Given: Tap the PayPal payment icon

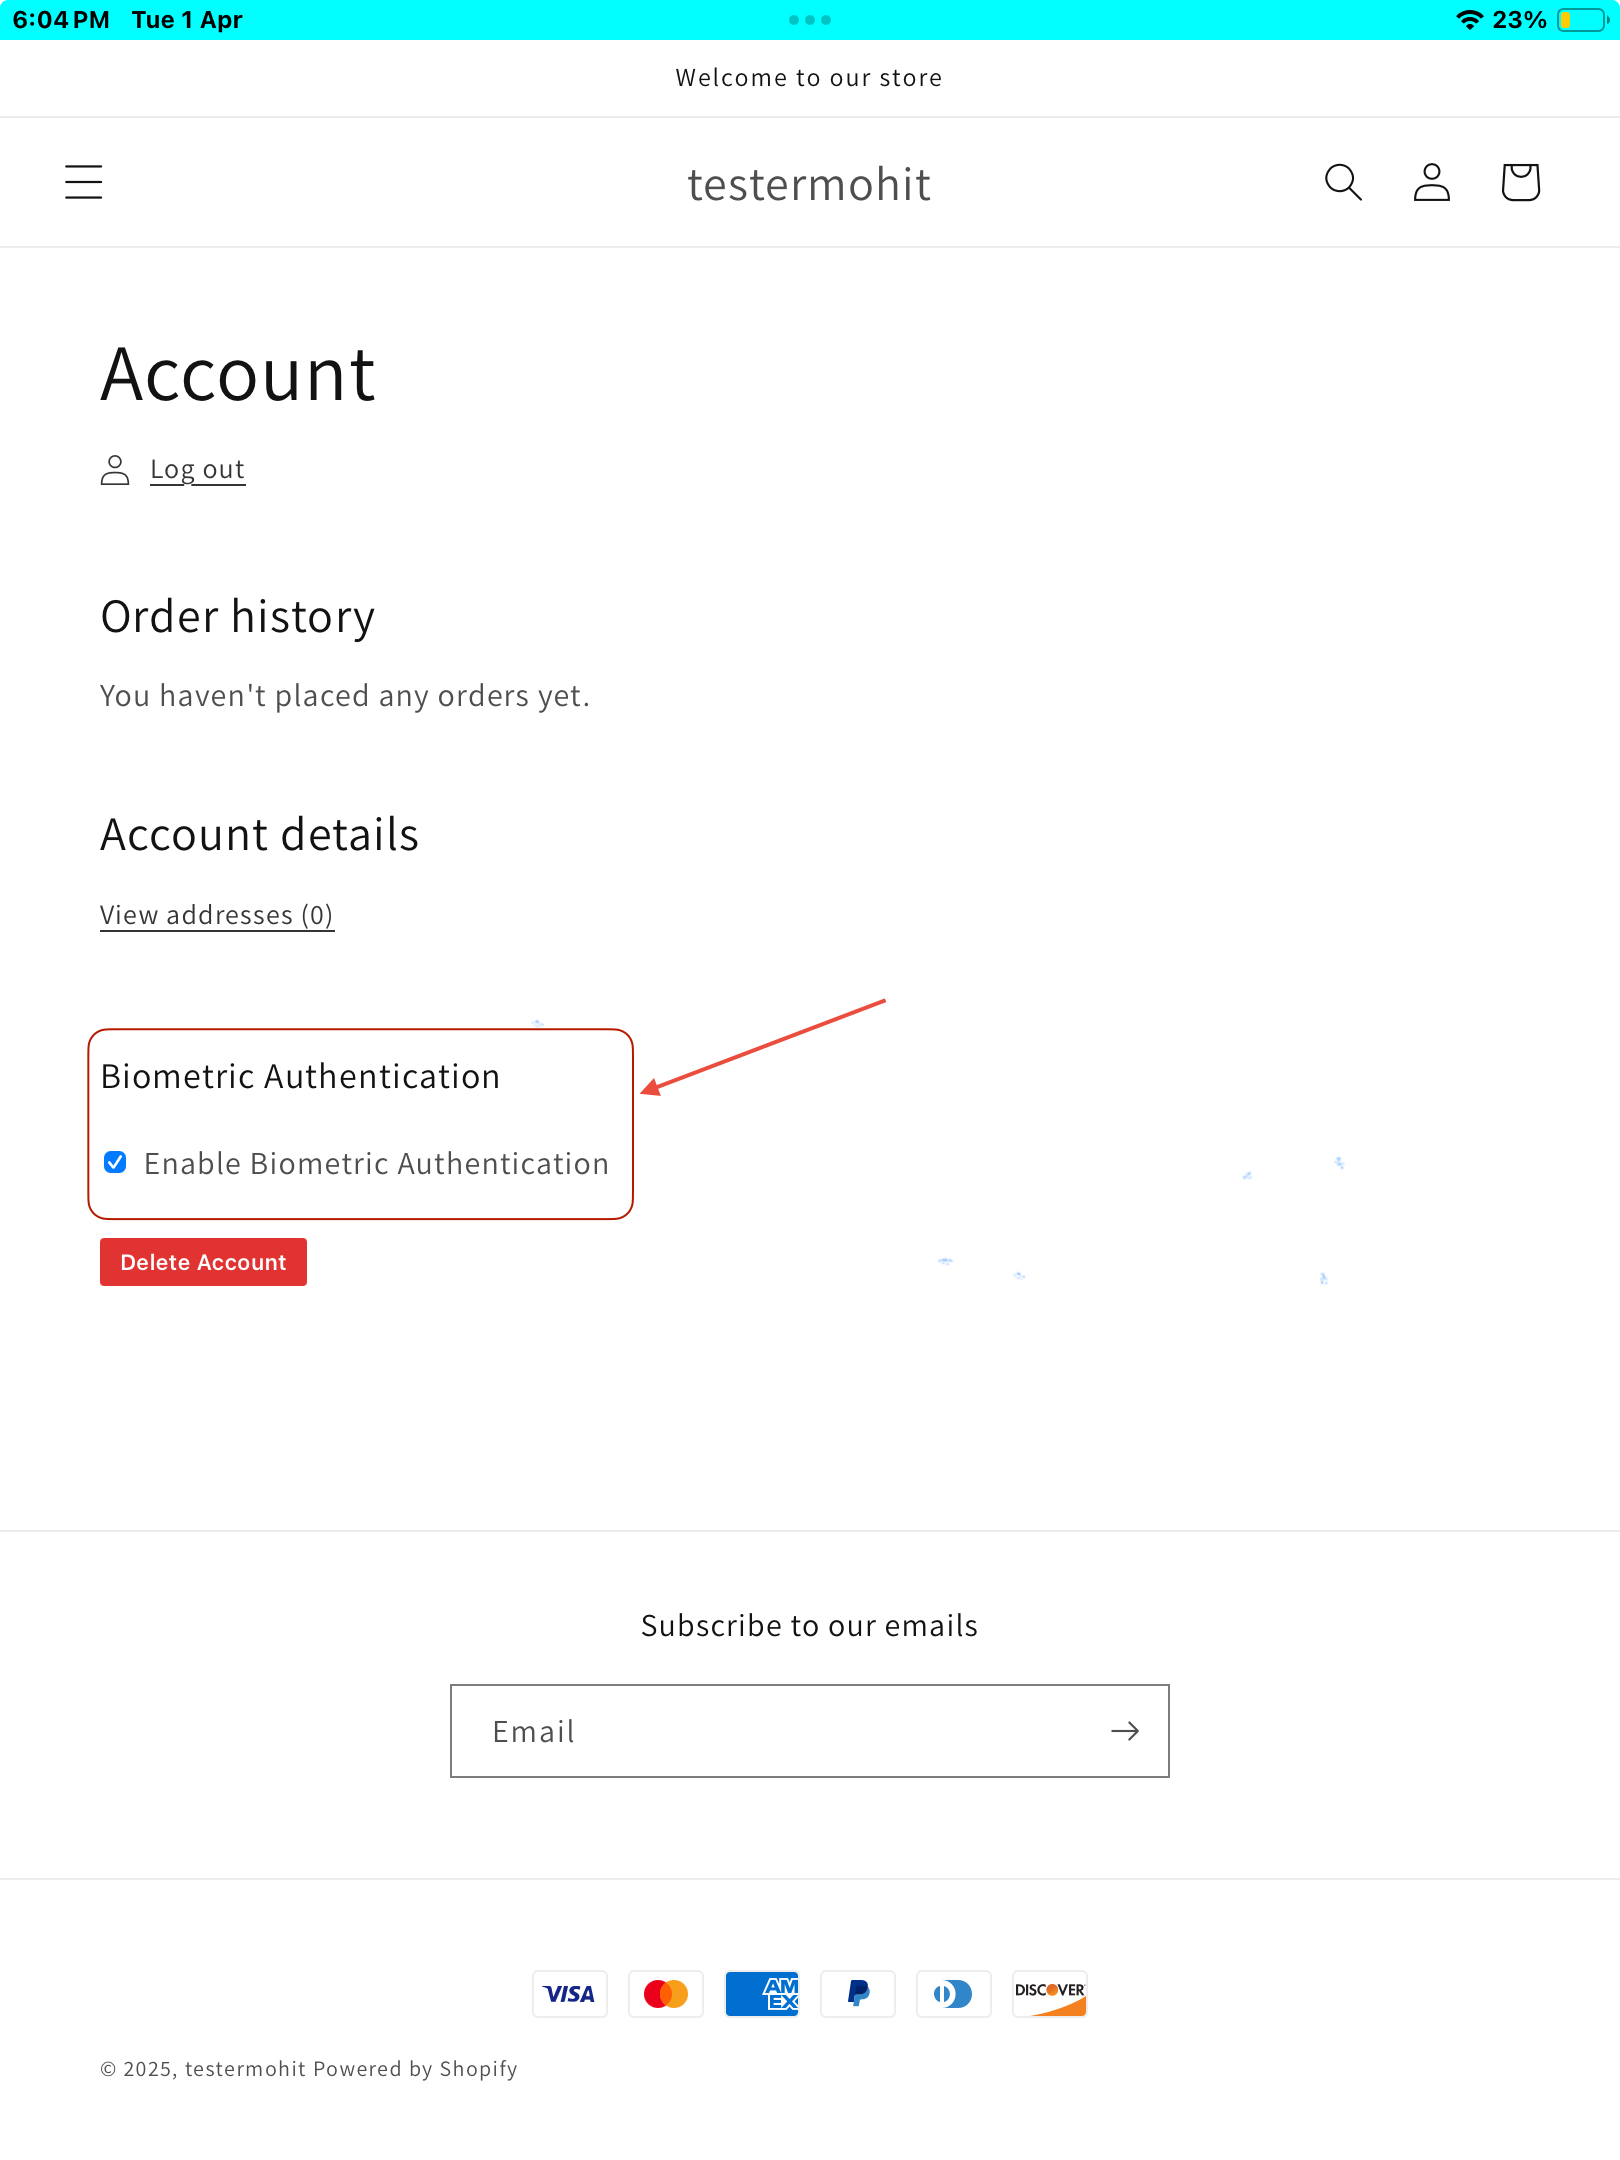Looking at the screenshot, I should (858, 1994).
